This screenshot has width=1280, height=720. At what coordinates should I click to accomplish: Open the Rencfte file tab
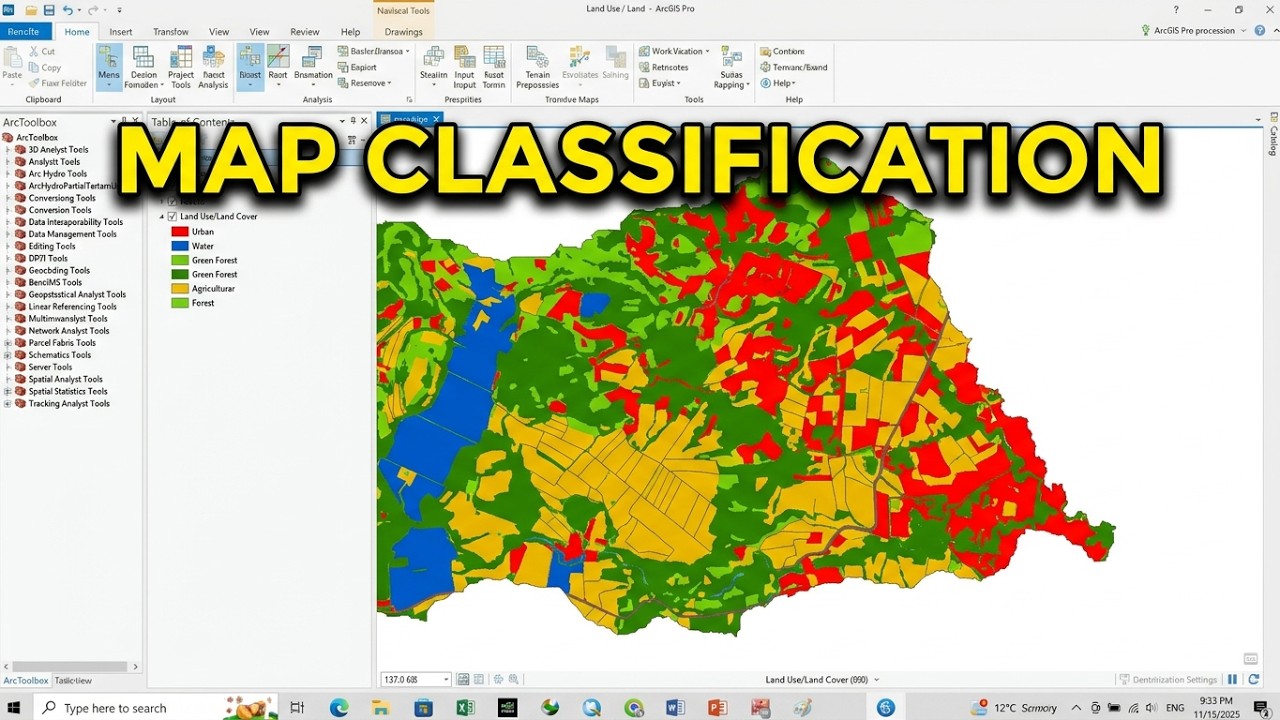pos(23,32)
